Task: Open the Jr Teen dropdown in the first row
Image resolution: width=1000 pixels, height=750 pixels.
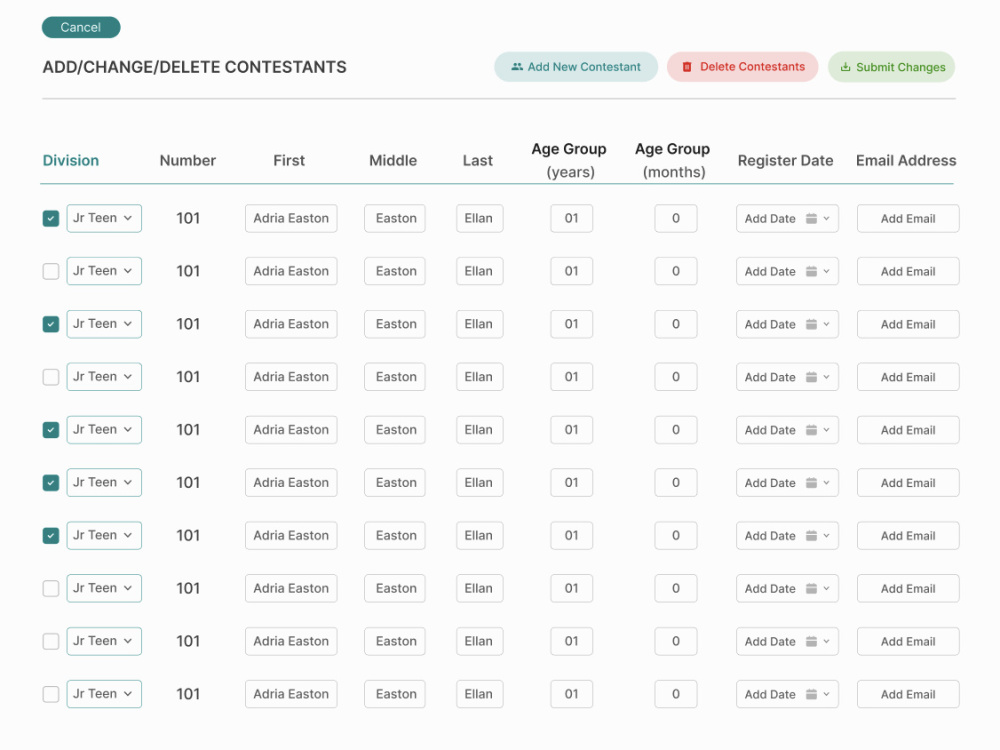Action: tap(104, 218)
